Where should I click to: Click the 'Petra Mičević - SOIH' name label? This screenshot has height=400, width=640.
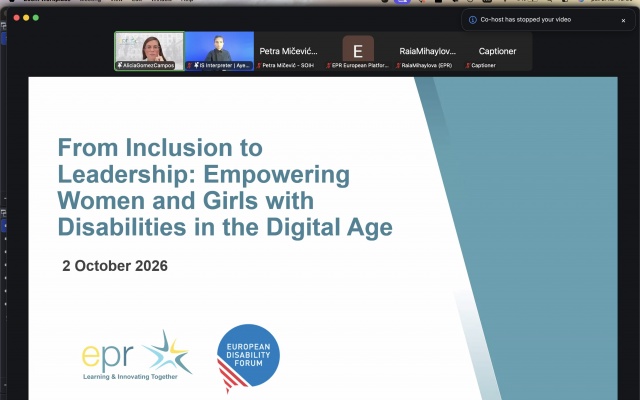[288, 65]
